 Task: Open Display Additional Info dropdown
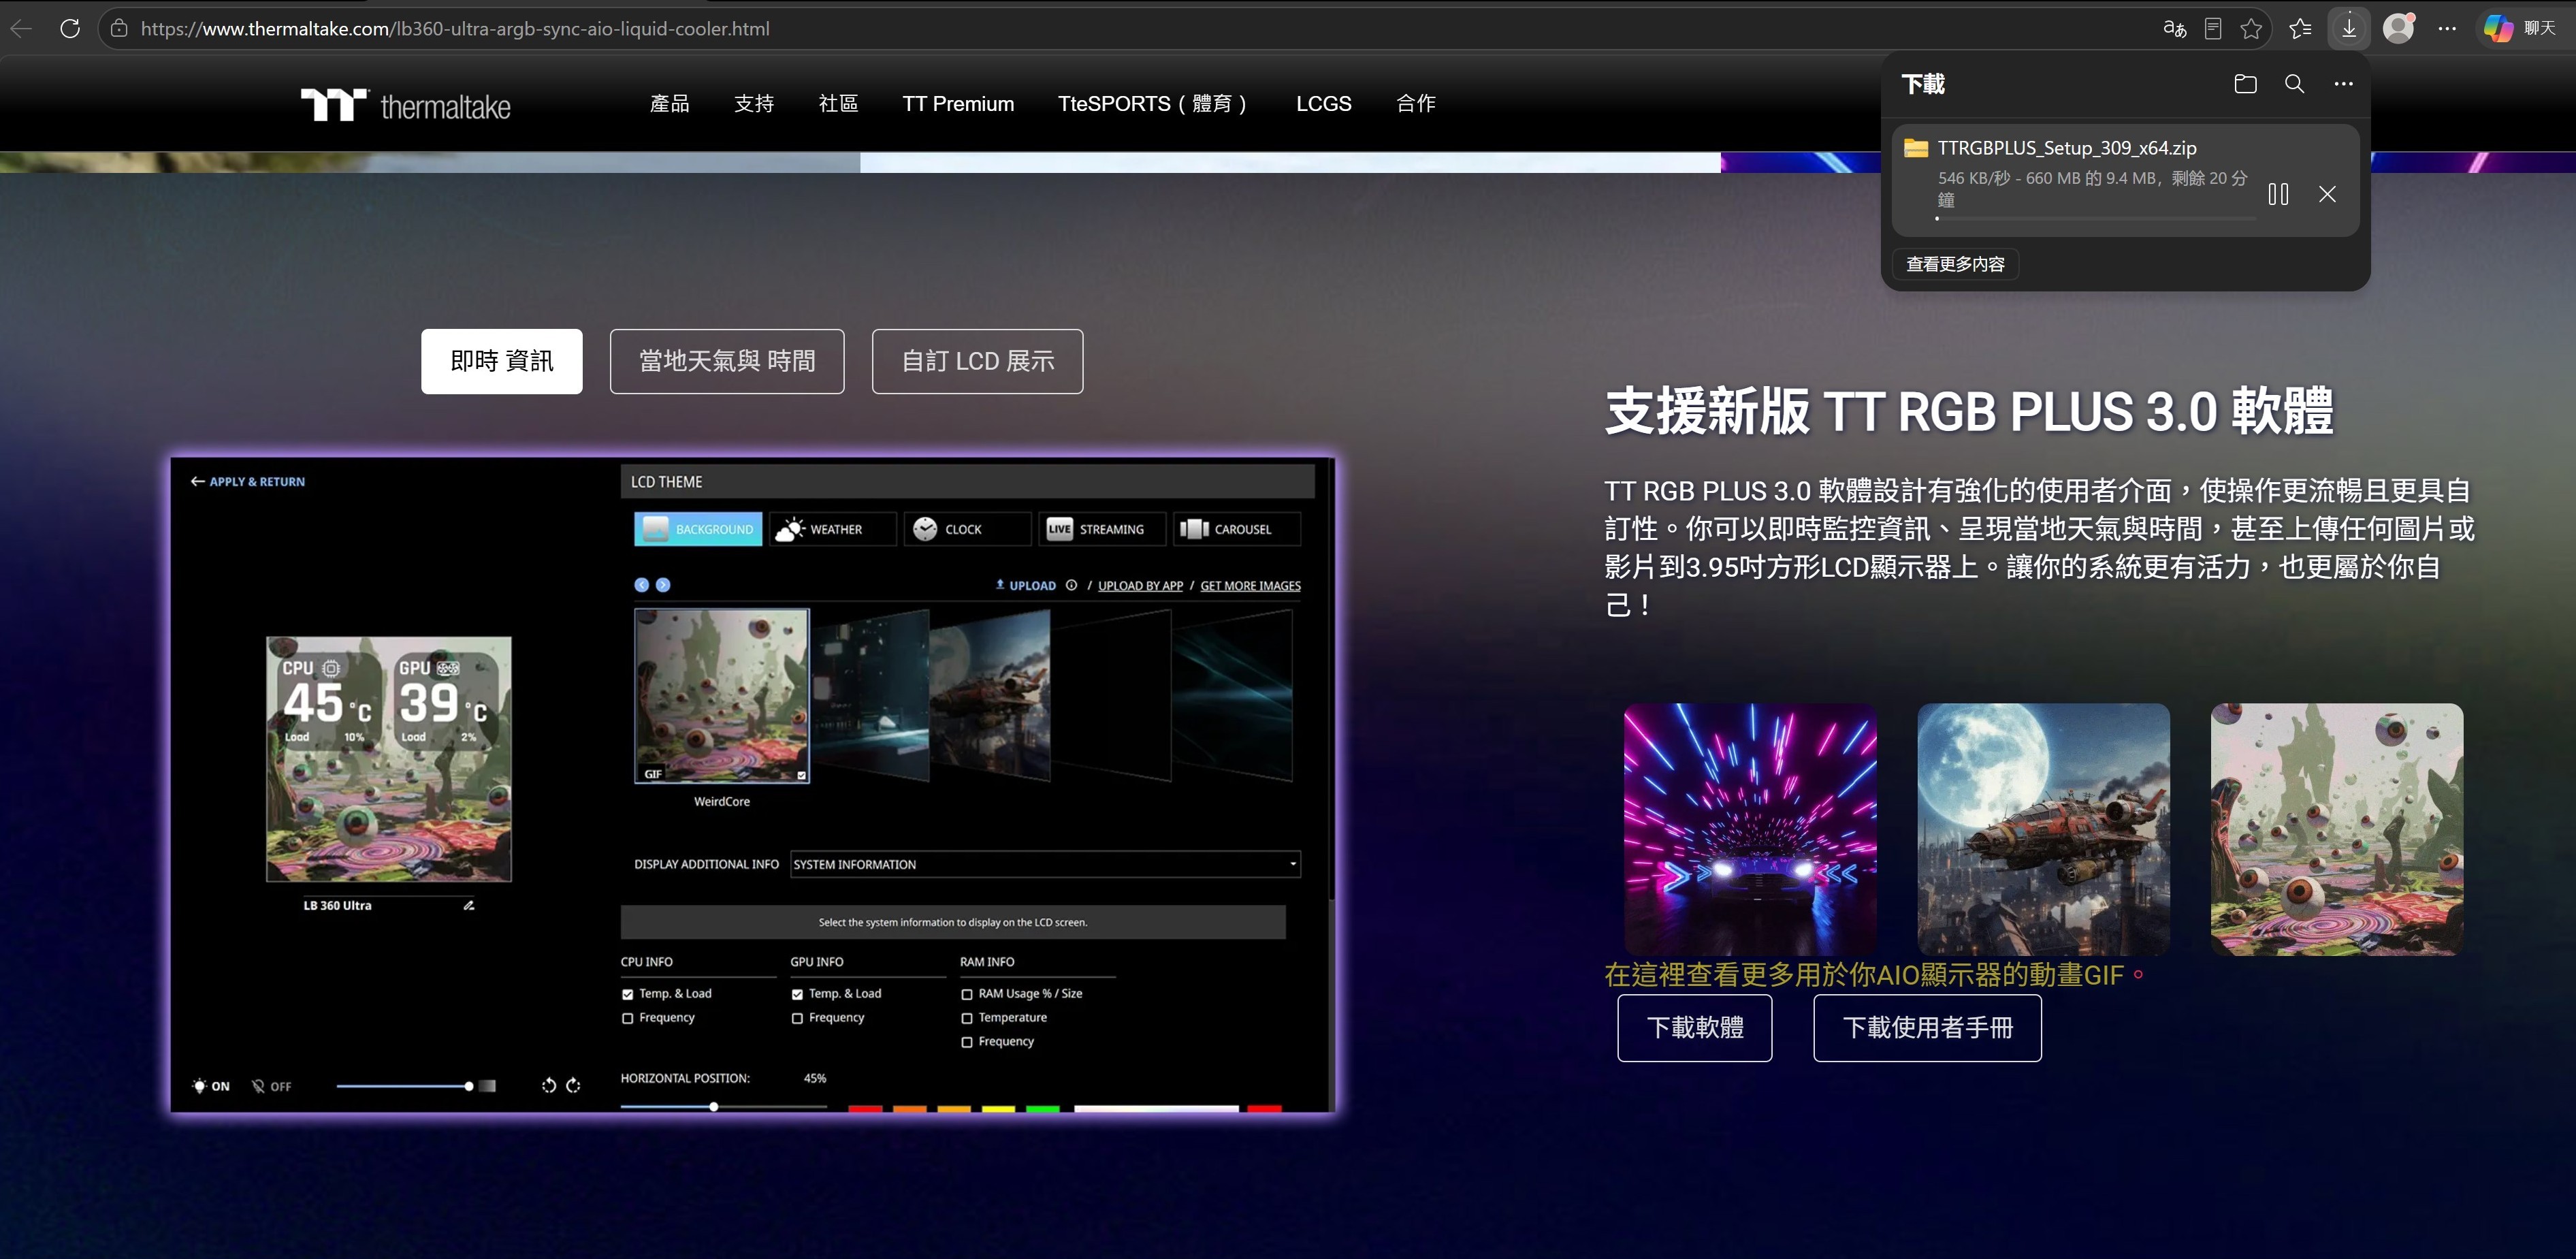[x=1045, y=864]
